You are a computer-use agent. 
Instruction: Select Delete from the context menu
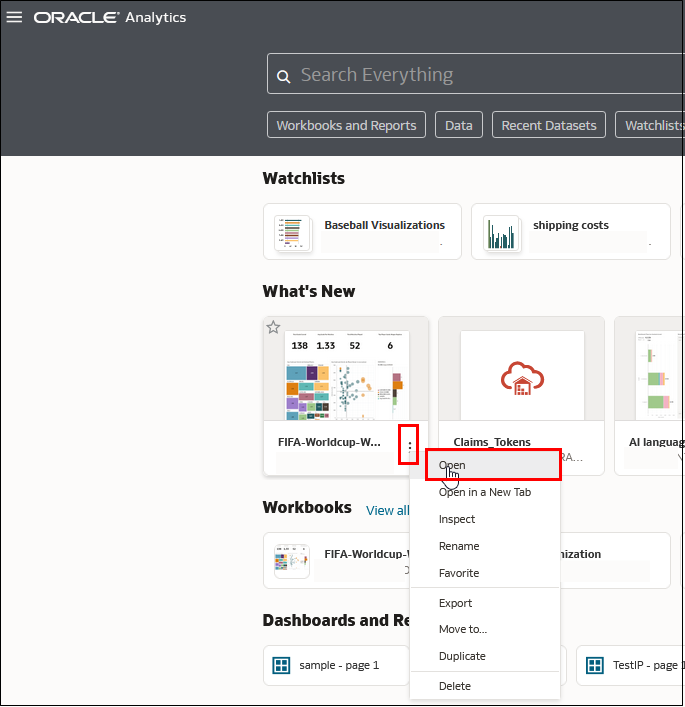coord(485,686)
